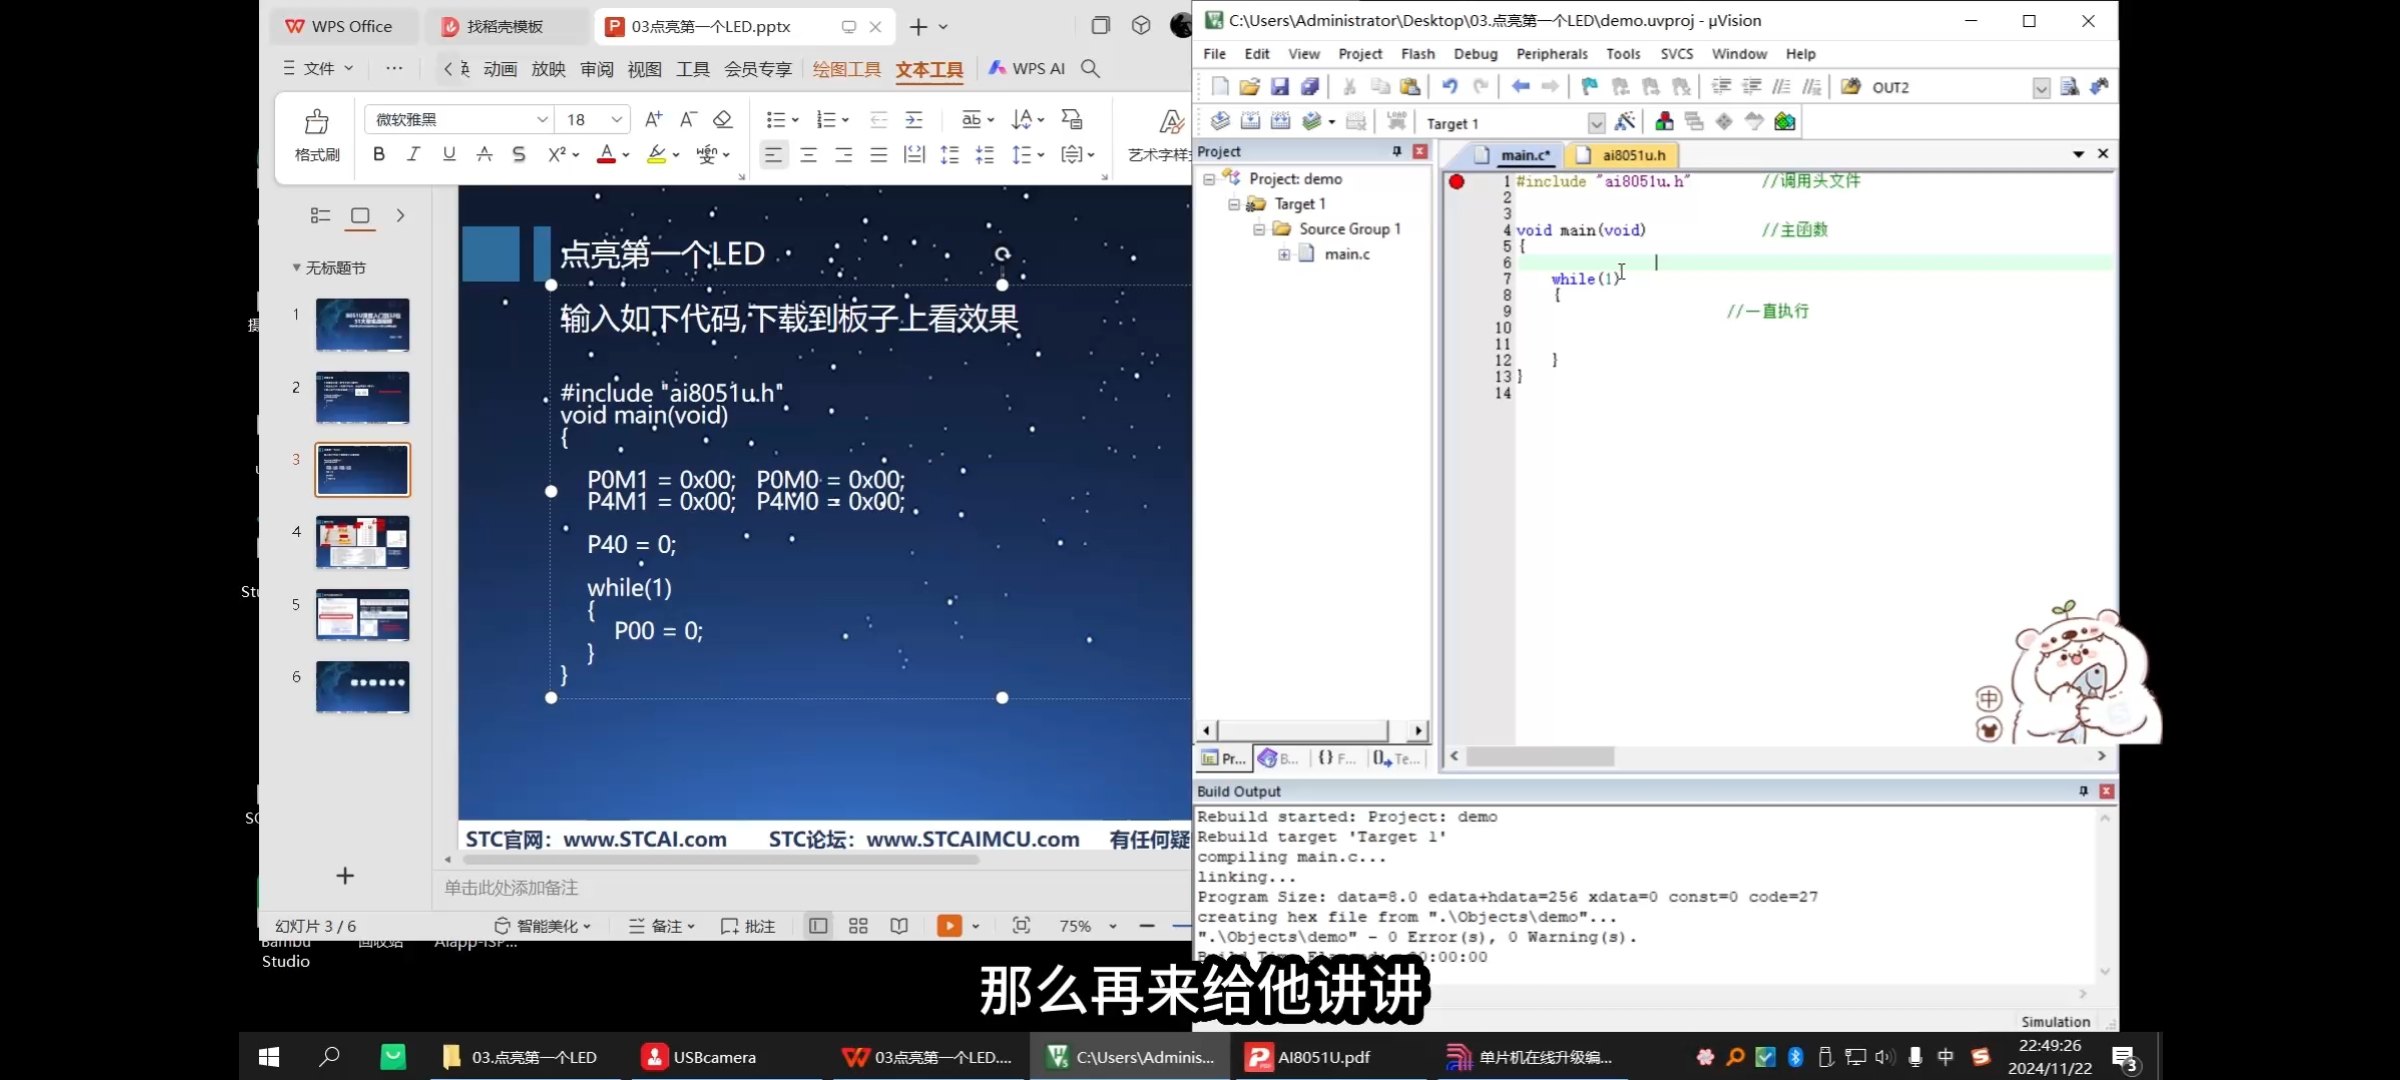
Task: Toggle bold formatting in WPS ribbon
Action: pyautogui.click(x=379, y=154)
